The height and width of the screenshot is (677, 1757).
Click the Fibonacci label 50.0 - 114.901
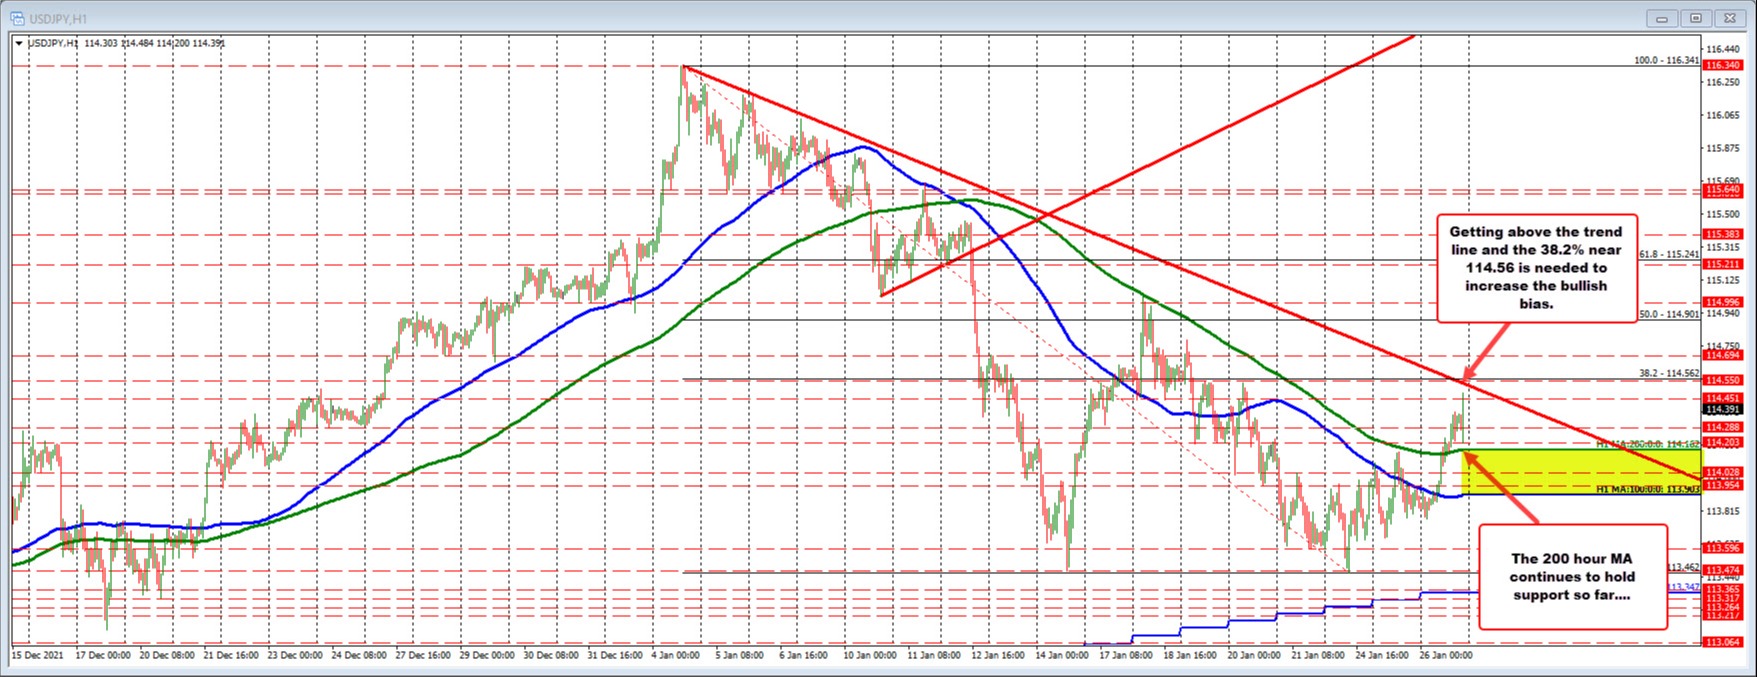click(x=1669, y=314)
